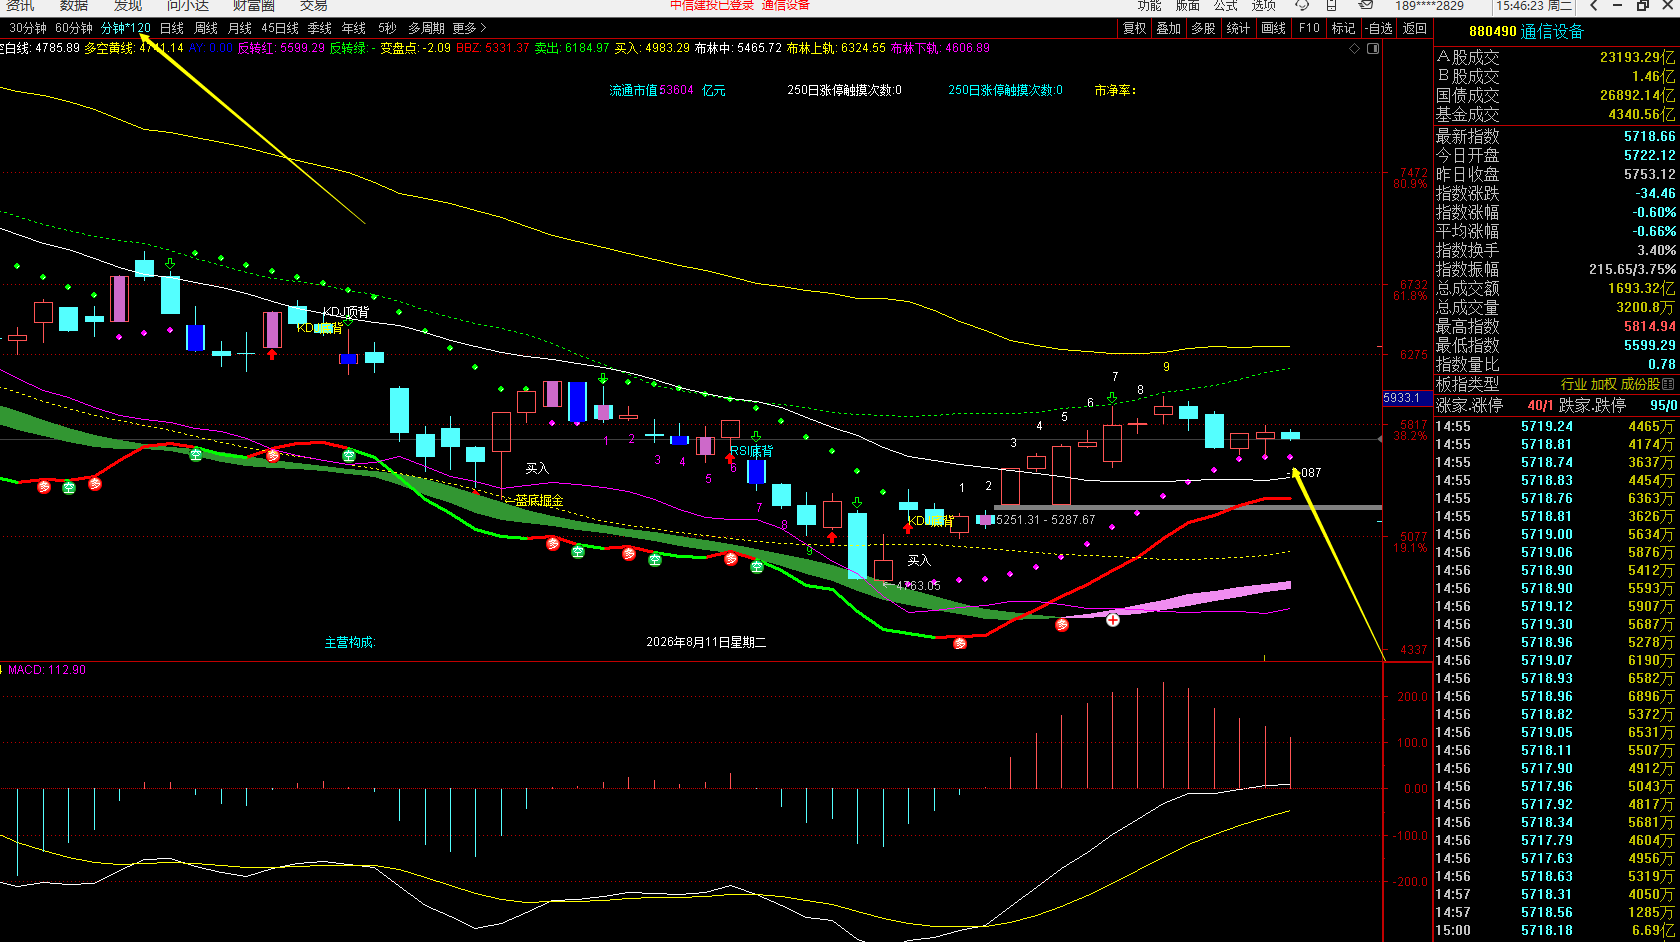Click the 复权 toolbar button

1135,28
